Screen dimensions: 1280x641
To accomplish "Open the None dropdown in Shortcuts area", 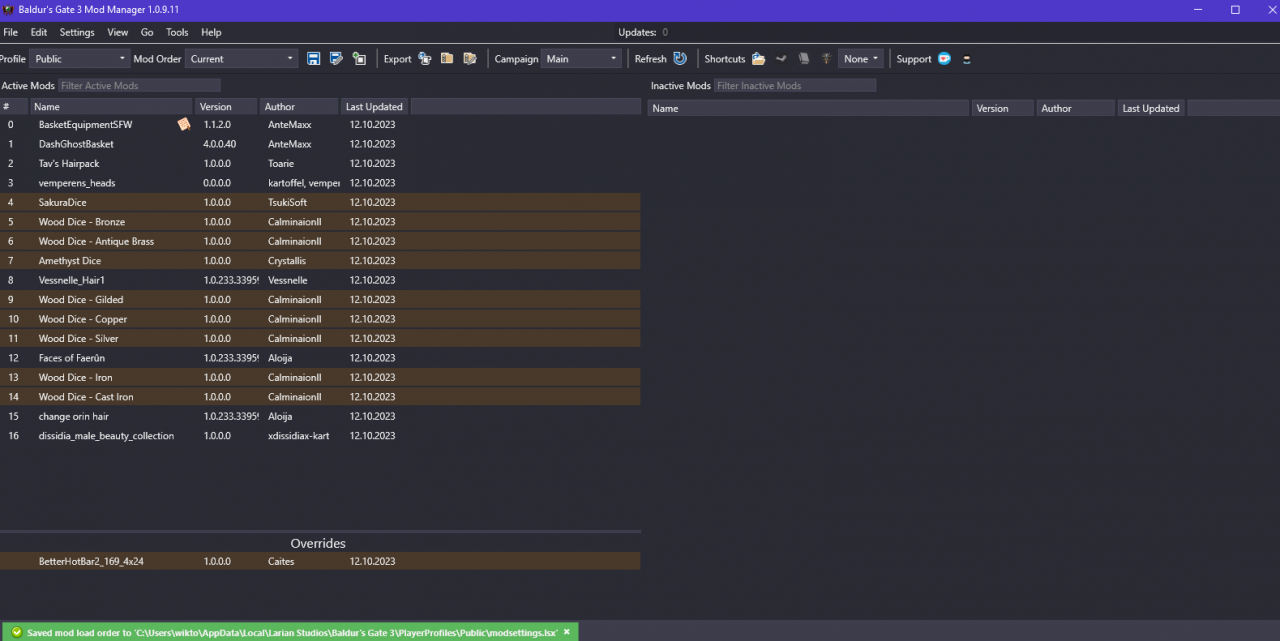I will pos(861,59).
